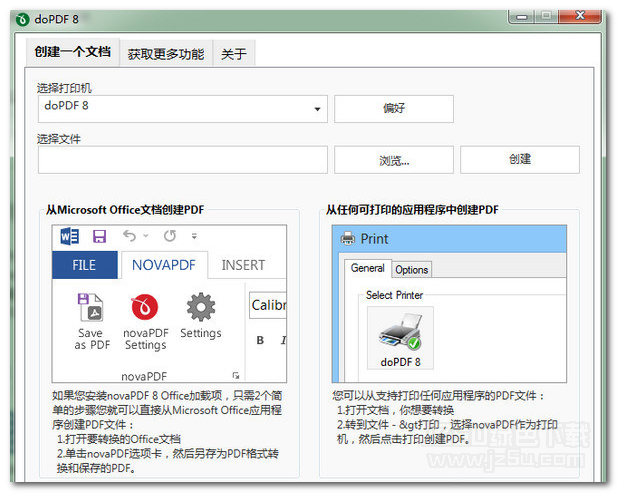Click the redo circular arrow icon
The width and height of the screenshot is (617, 493).
(170, 236)
